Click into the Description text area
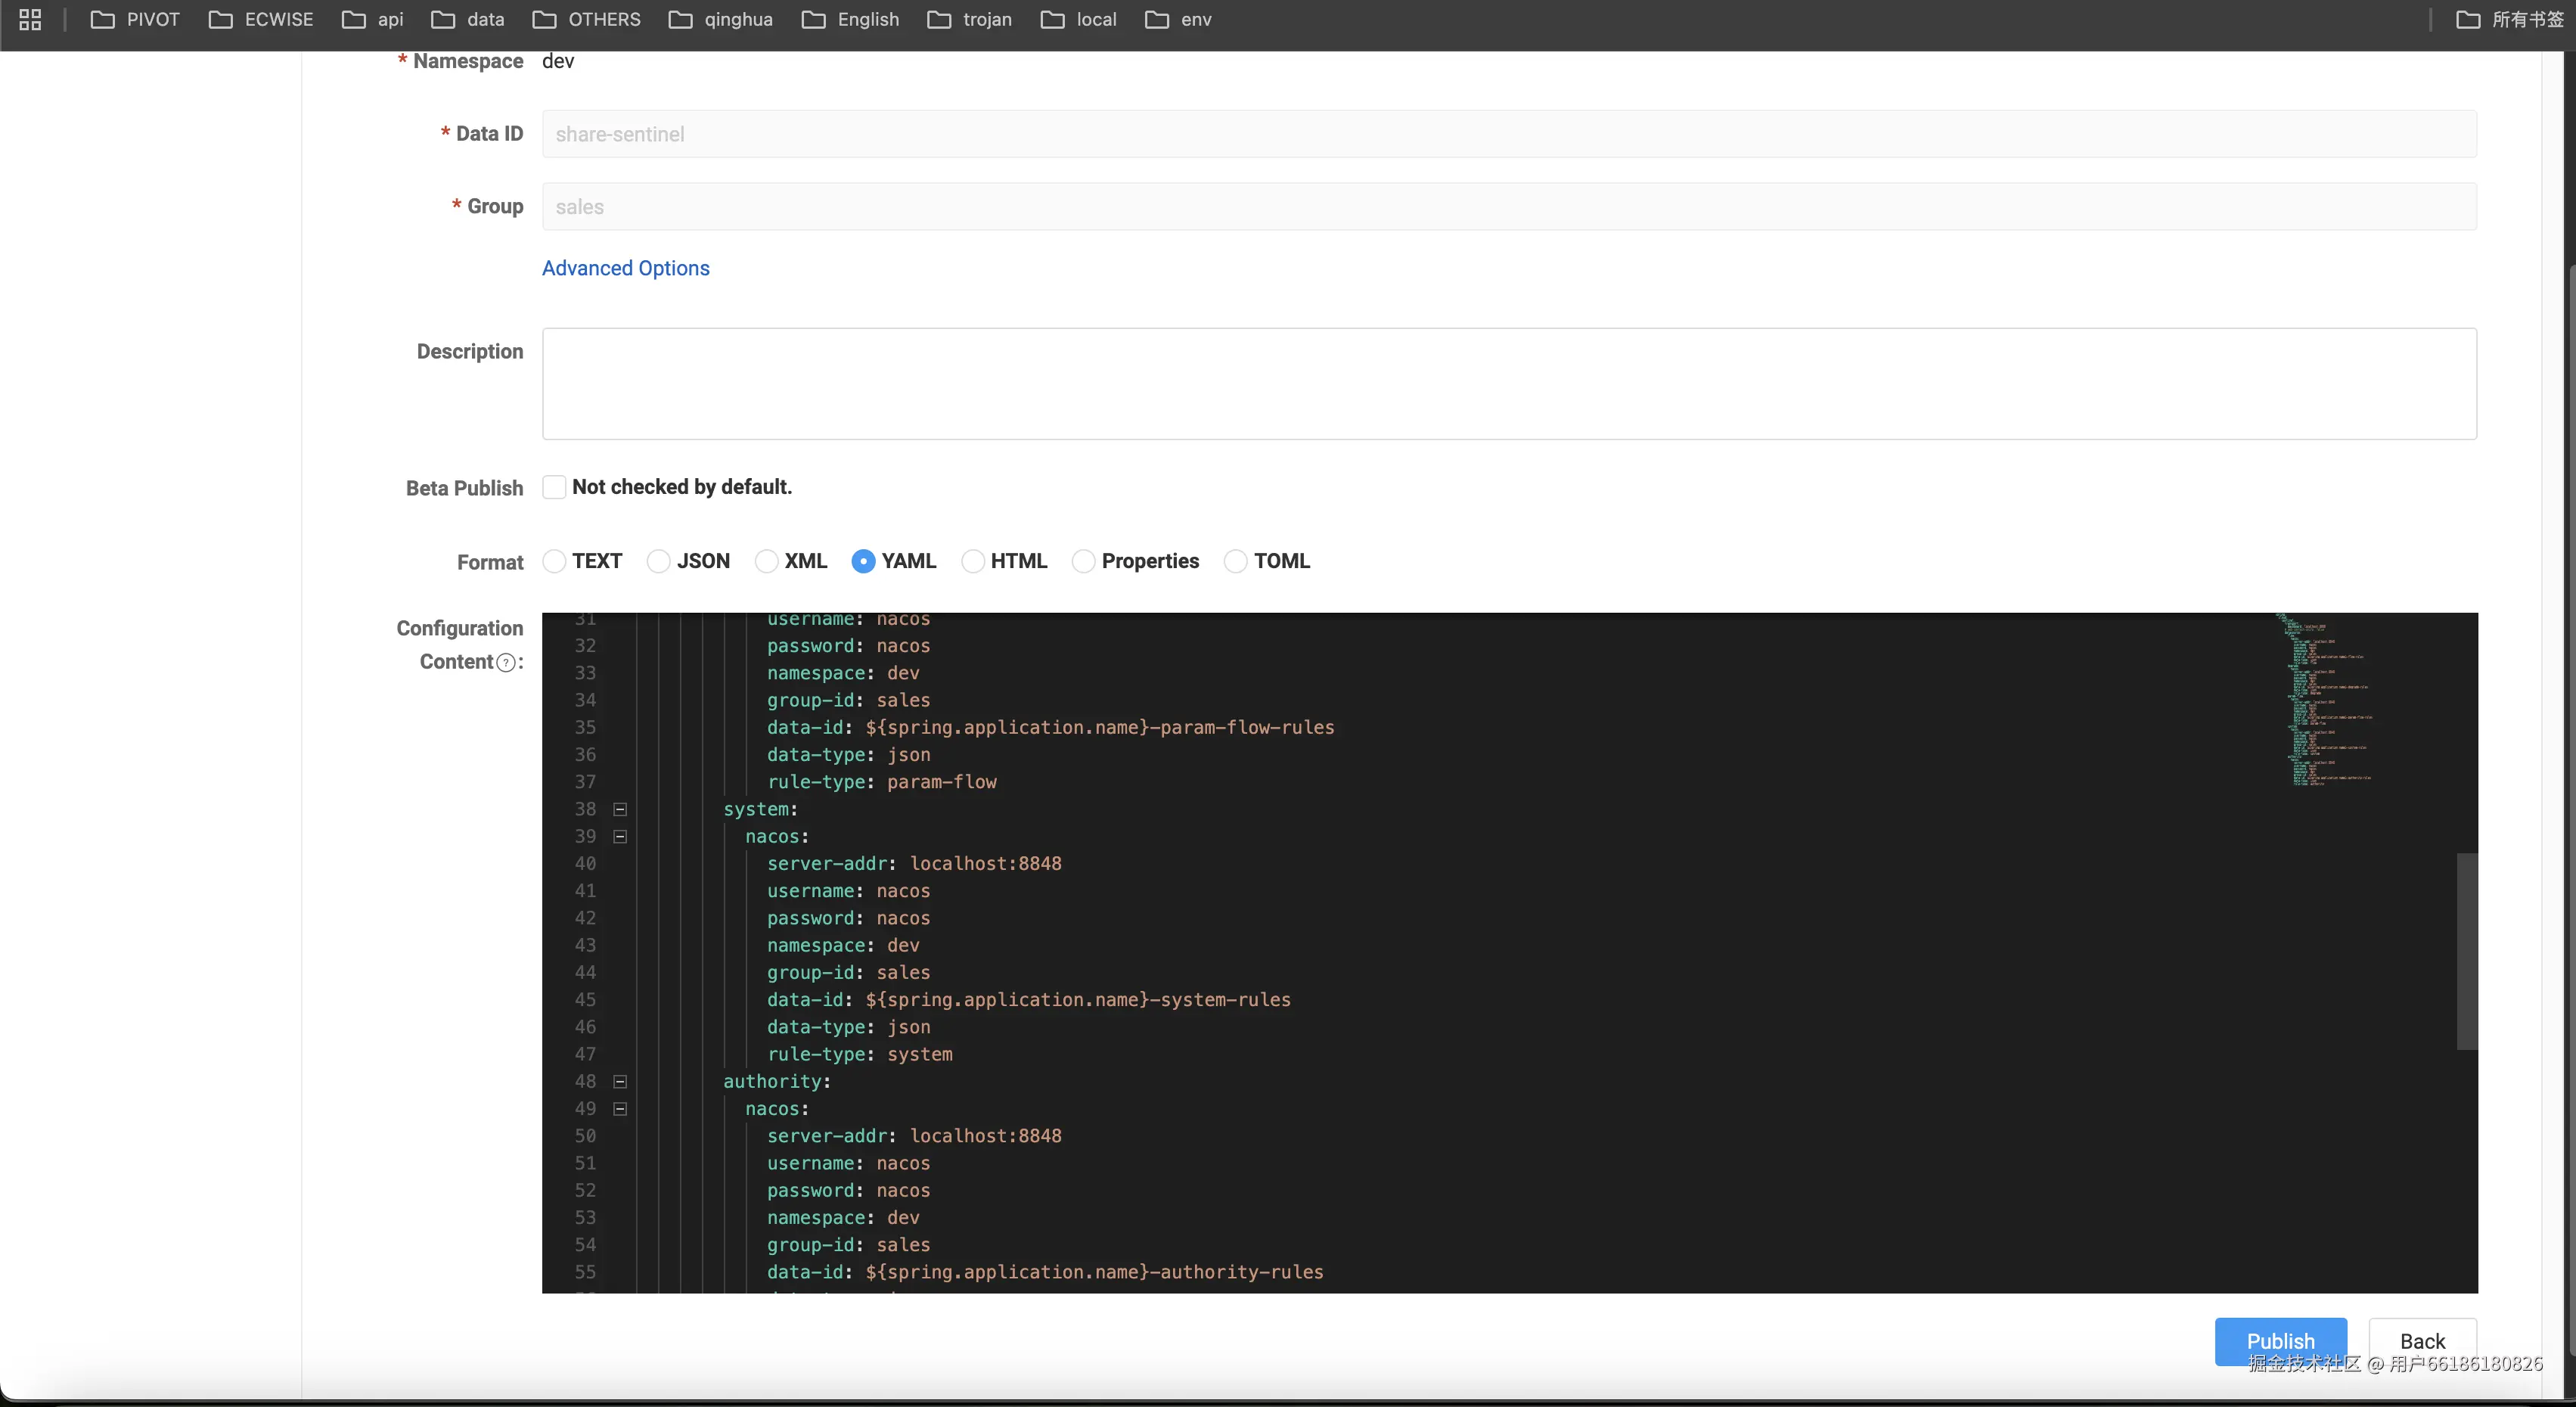 (x=1508, y=384)
